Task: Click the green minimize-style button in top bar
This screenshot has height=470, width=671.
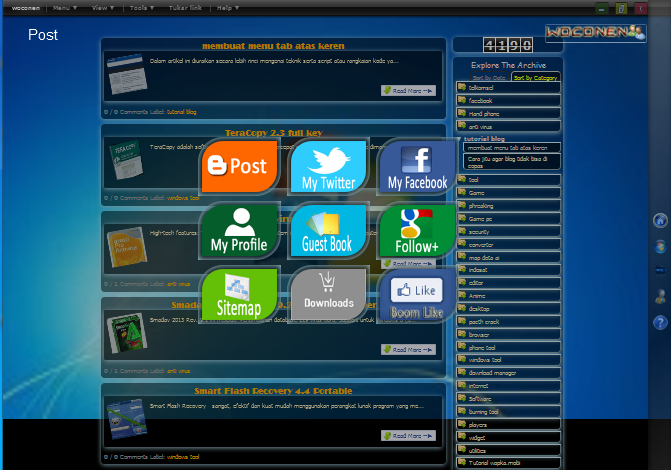Action: point(602,8)
